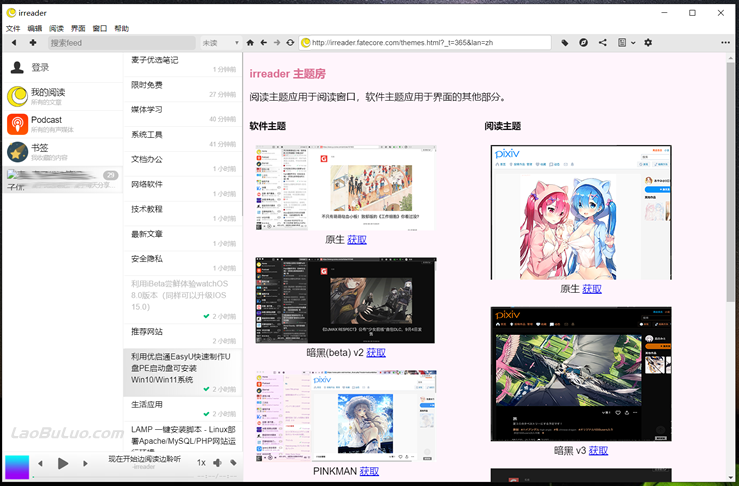Get the PINKMAN theme

[x=369, y=471]
